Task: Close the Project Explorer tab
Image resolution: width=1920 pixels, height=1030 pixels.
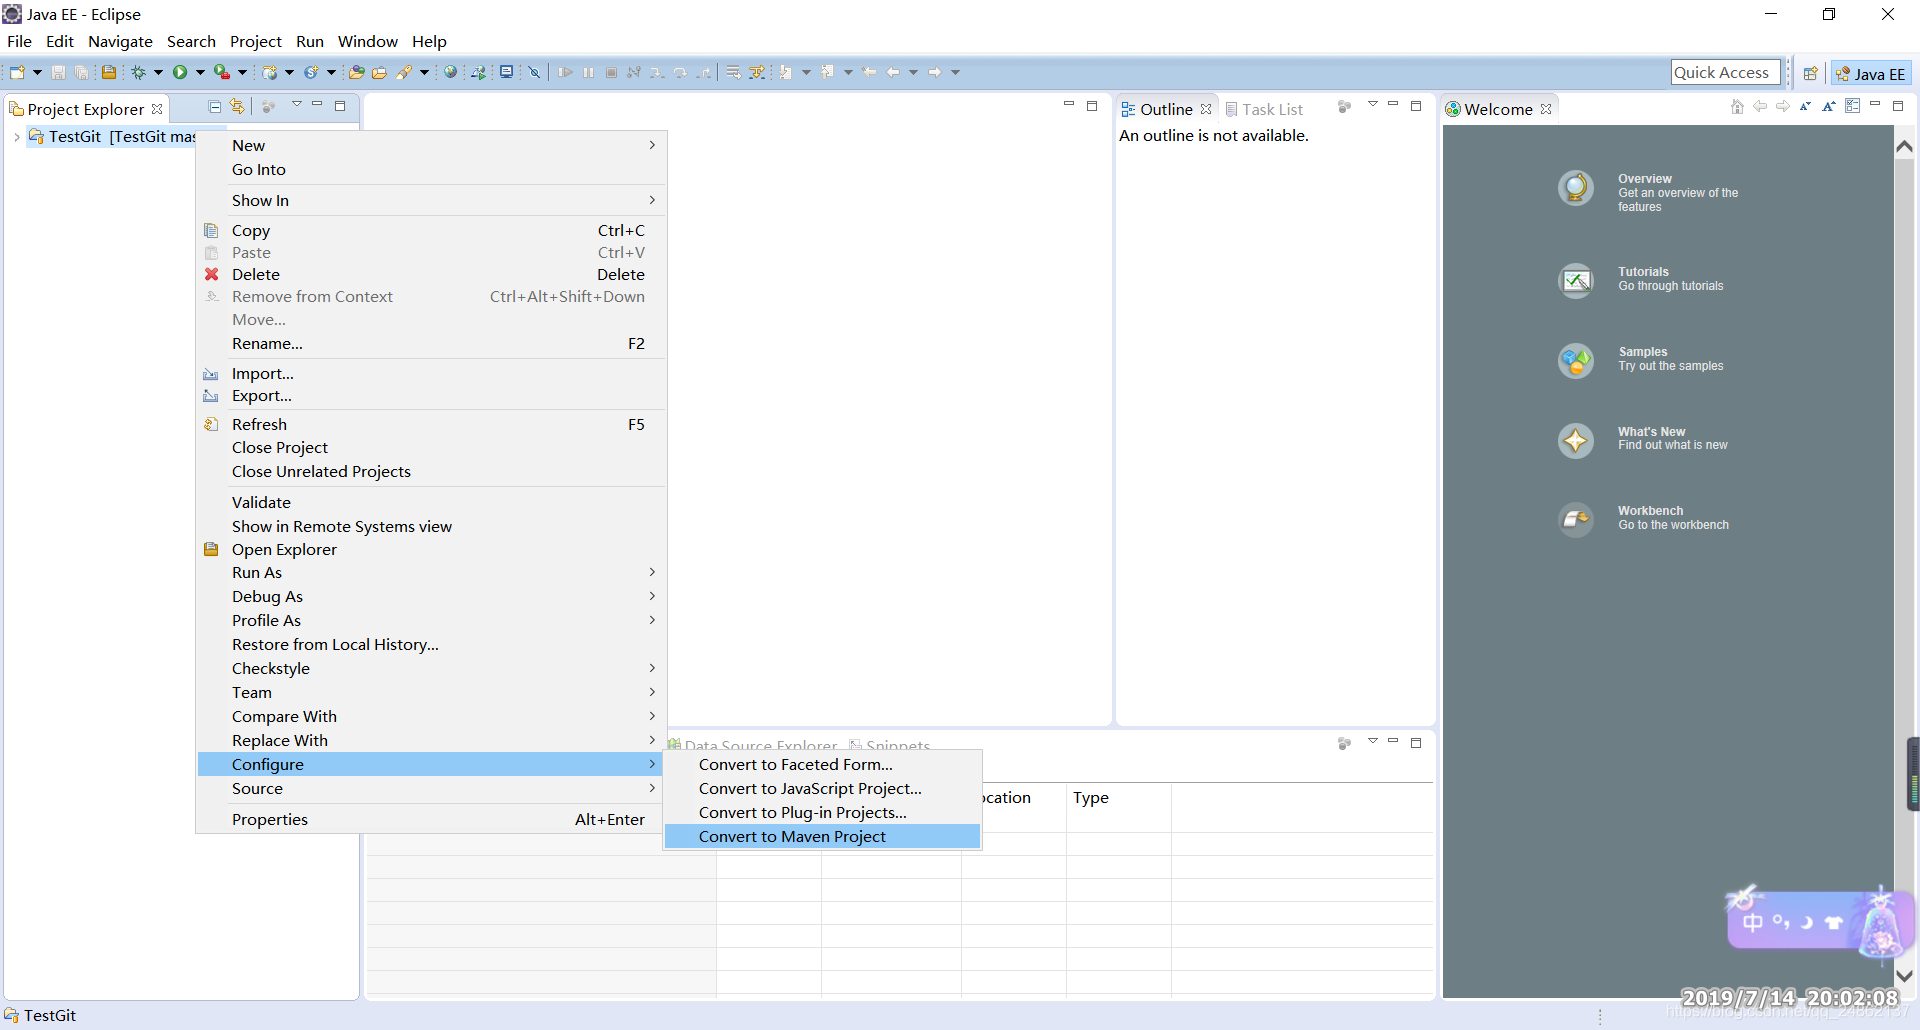Action: click(x=157, y=109)
